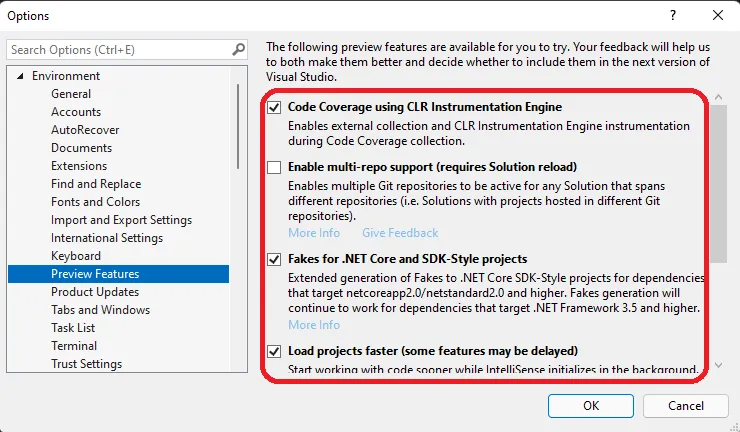Select Tabs and Windows settings
This screenshot has height=432, width=740.
tap(100, 310)
